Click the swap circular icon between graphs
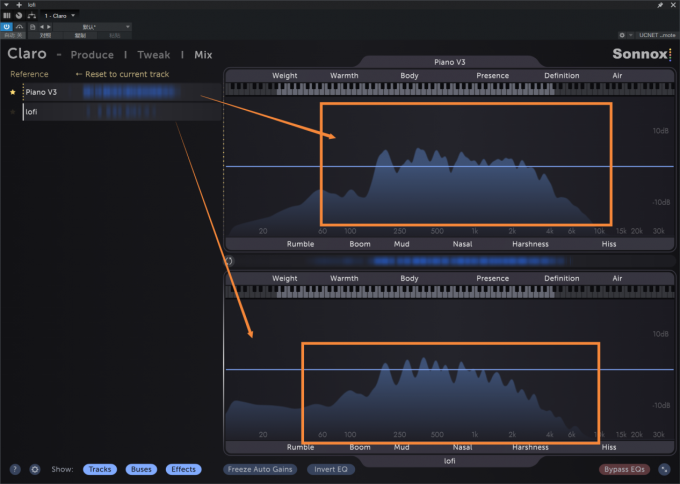Image resolution: width=680 pixels, height=484 pixels. (x=229, y=261)
